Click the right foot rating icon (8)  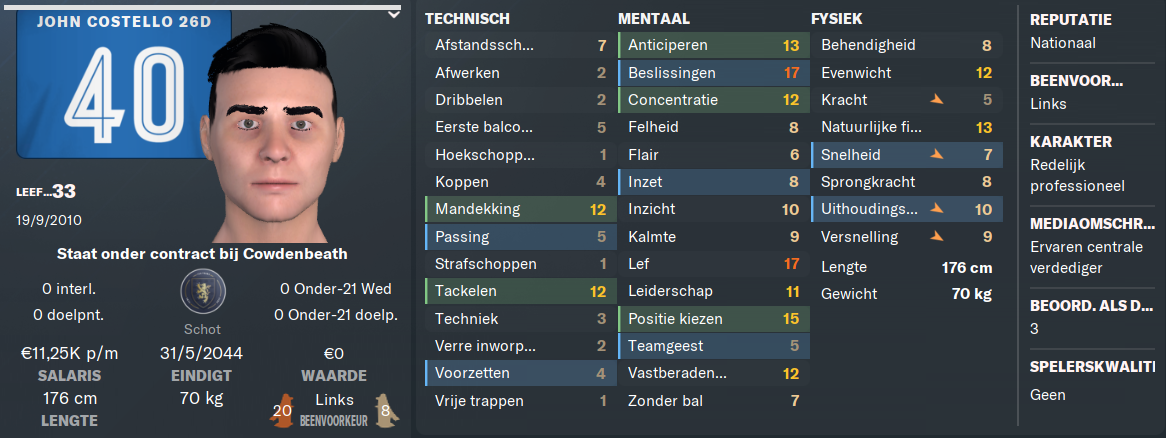(x=386, y=410)
